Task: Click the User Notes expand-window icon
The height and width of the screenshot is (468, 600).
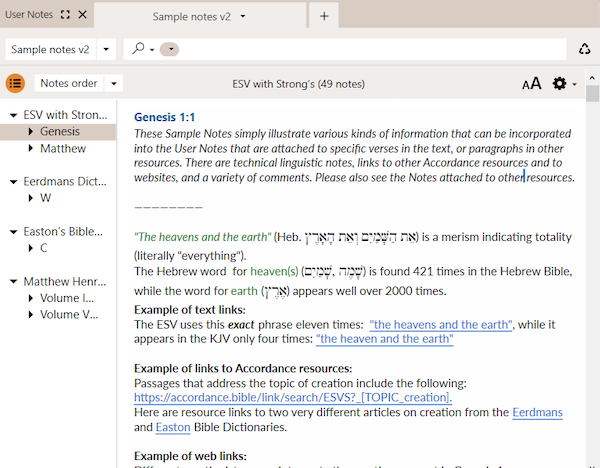Action: pyautogui.click(x=65, y=16)
